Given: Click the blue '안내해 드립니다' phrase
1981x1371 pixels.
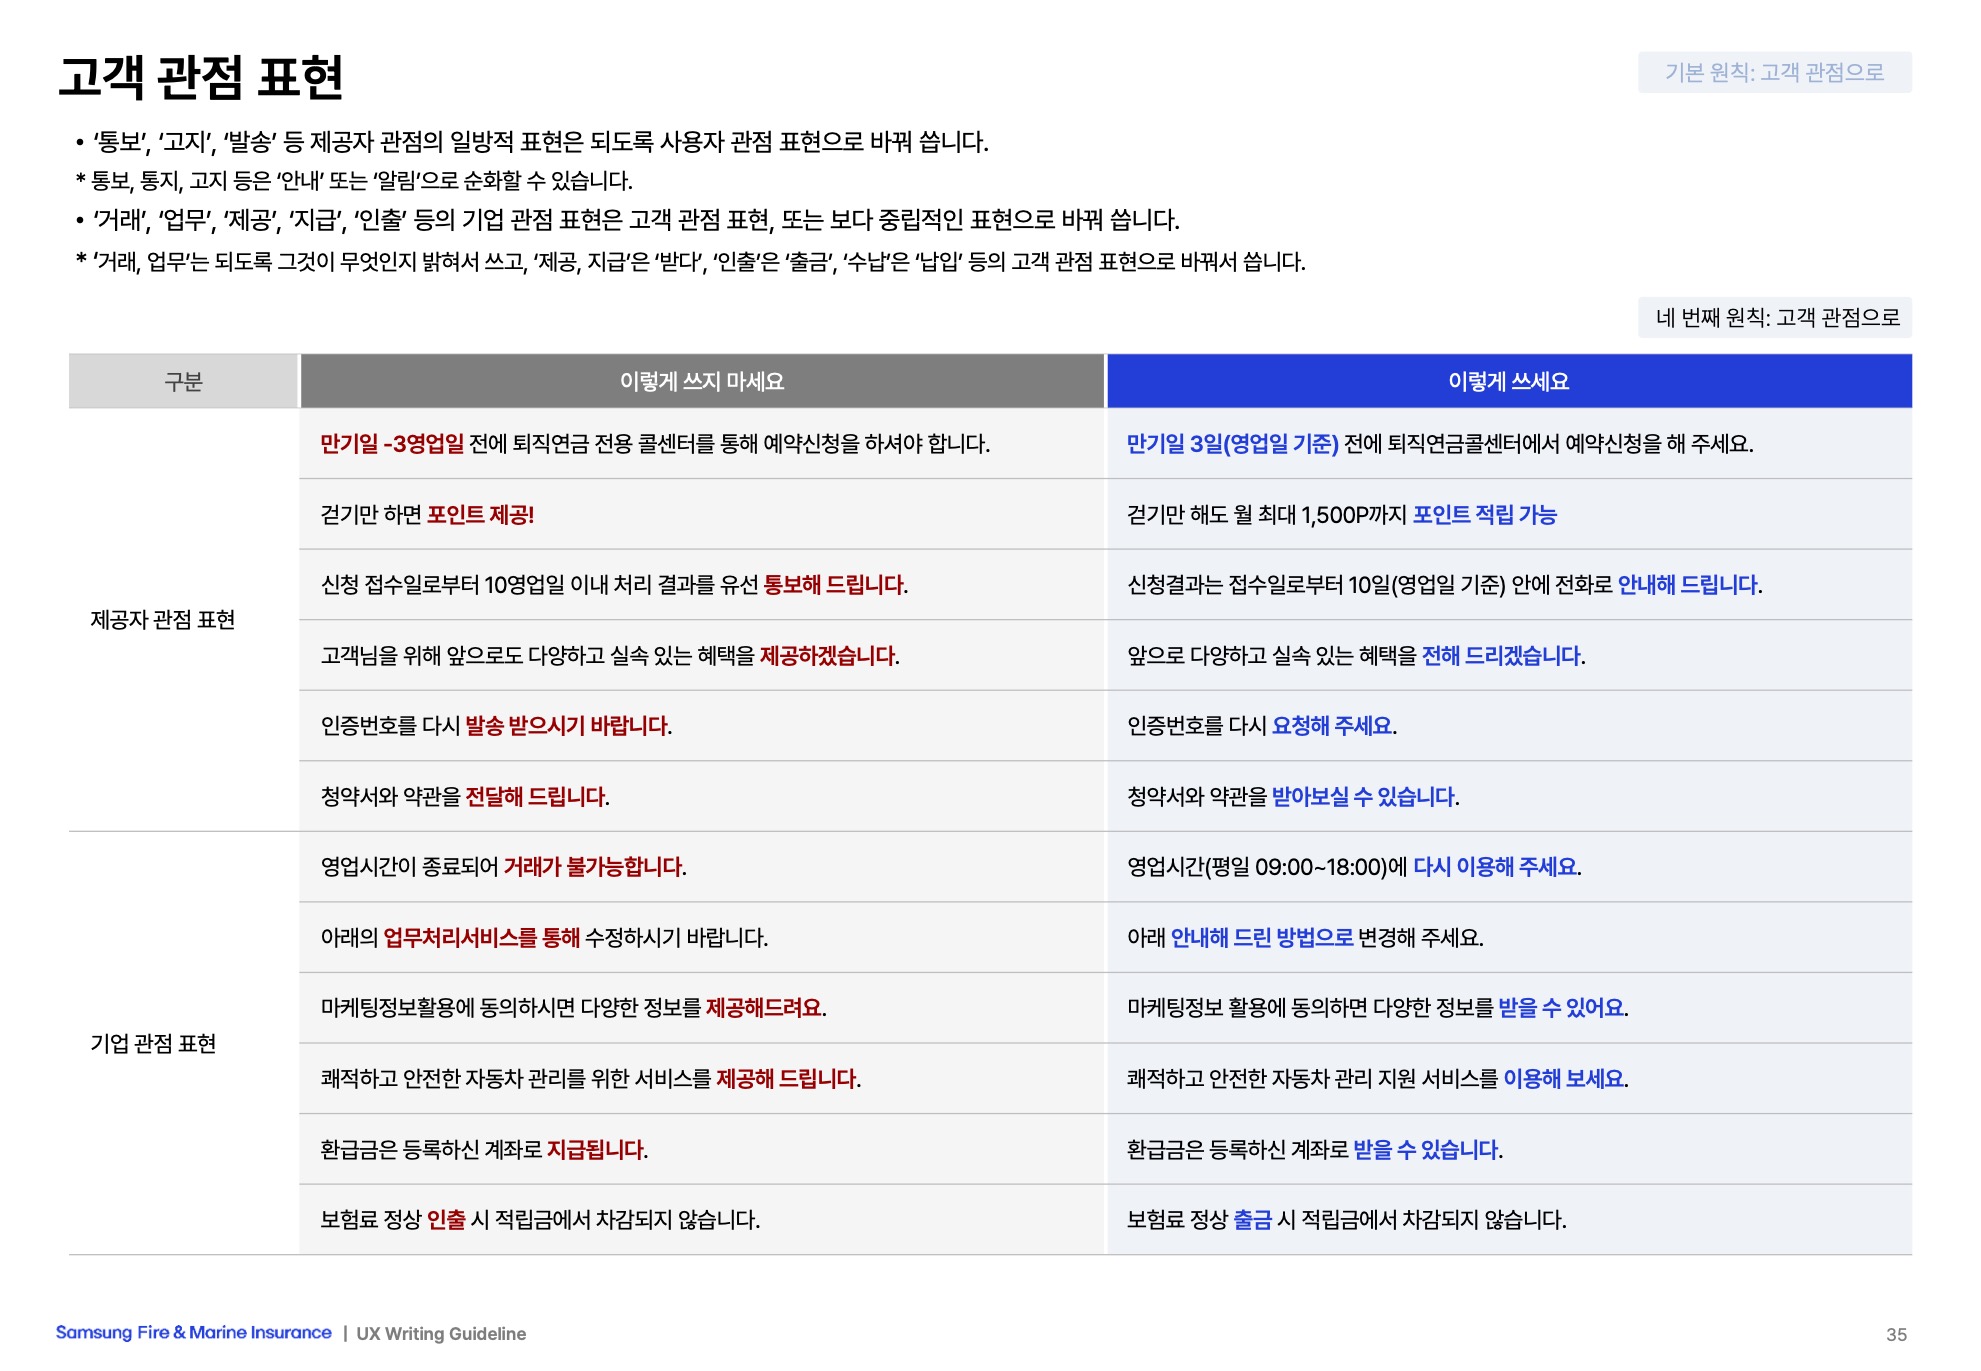Looking at the screenshot, I should [x=1687, y=585].
